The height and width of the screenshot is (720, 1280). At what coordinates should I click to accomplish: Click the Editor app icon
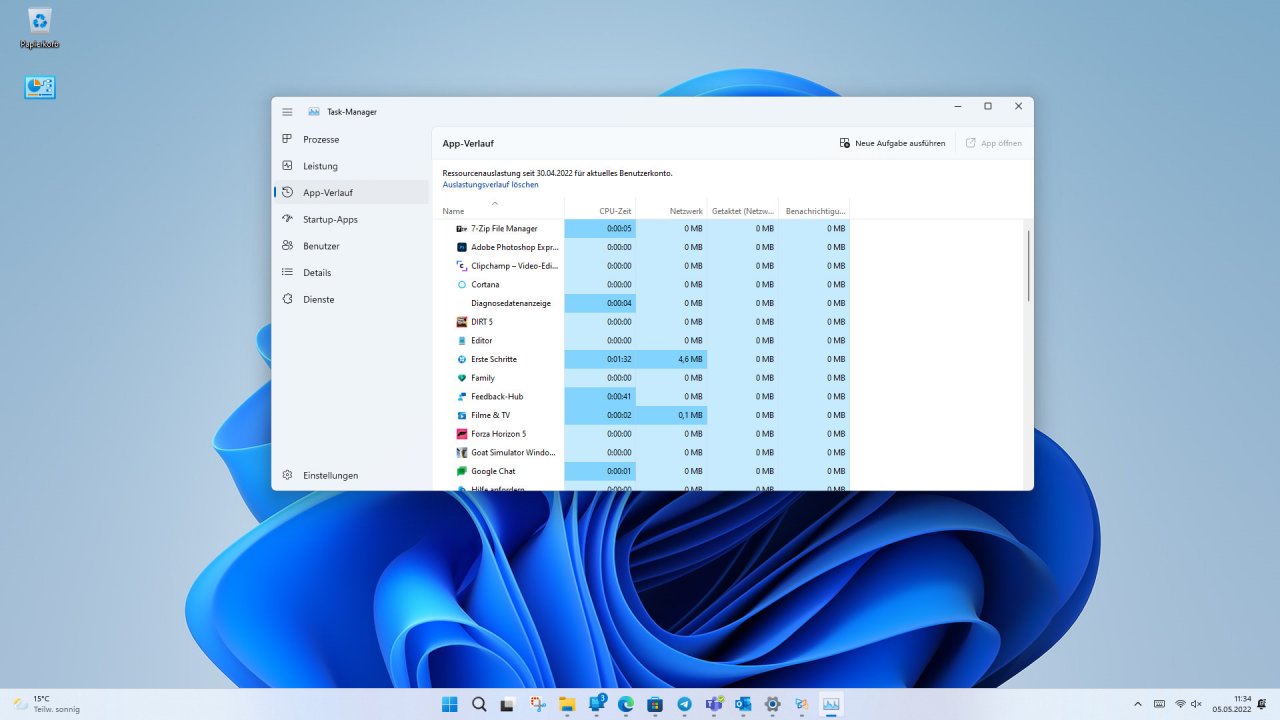tap(462, 341)
